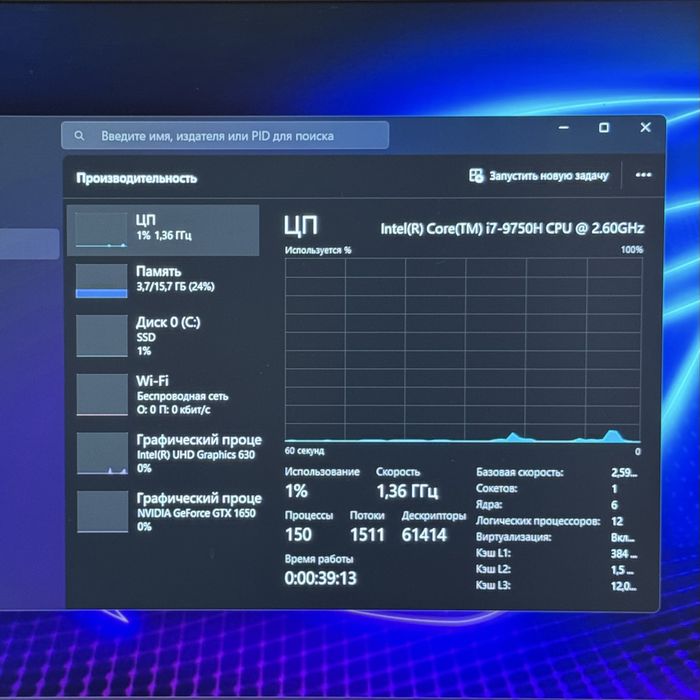Click the Использование 1% value
Screen dimensions: 700x700
coord(296,491)
